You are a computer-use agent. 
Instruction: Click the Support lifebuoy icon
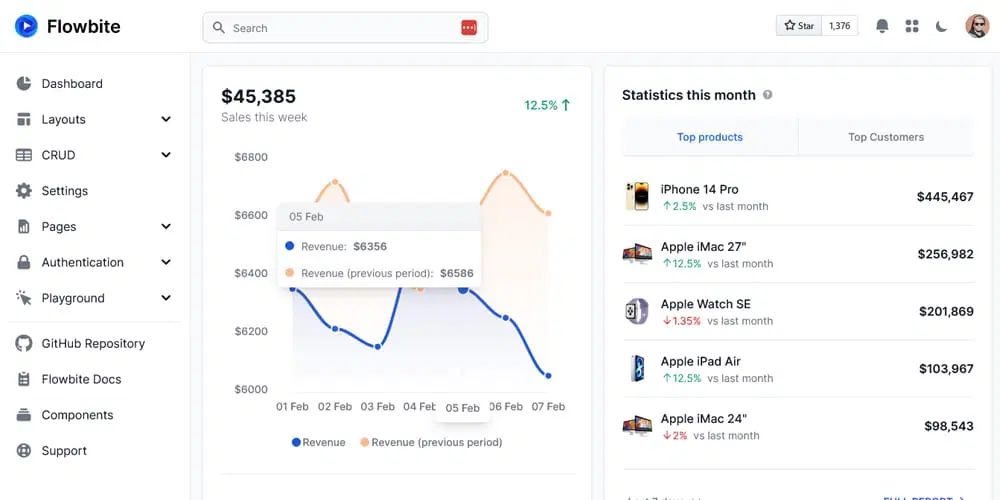click(24, 450)
